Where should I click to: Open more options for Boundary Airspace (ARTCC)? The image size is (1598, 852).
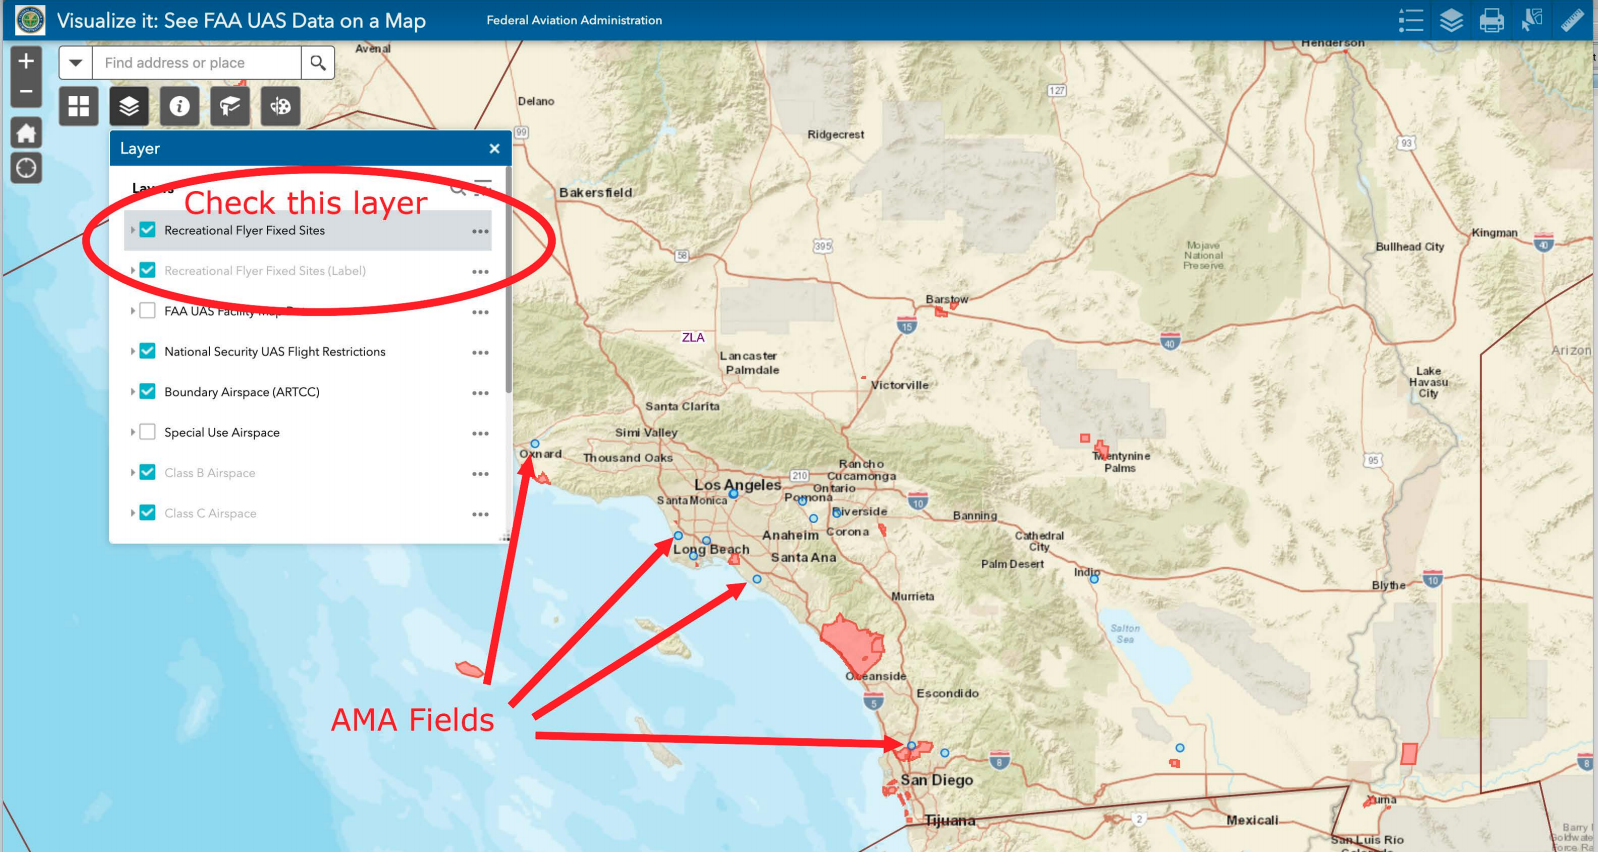tap(481, 393)
